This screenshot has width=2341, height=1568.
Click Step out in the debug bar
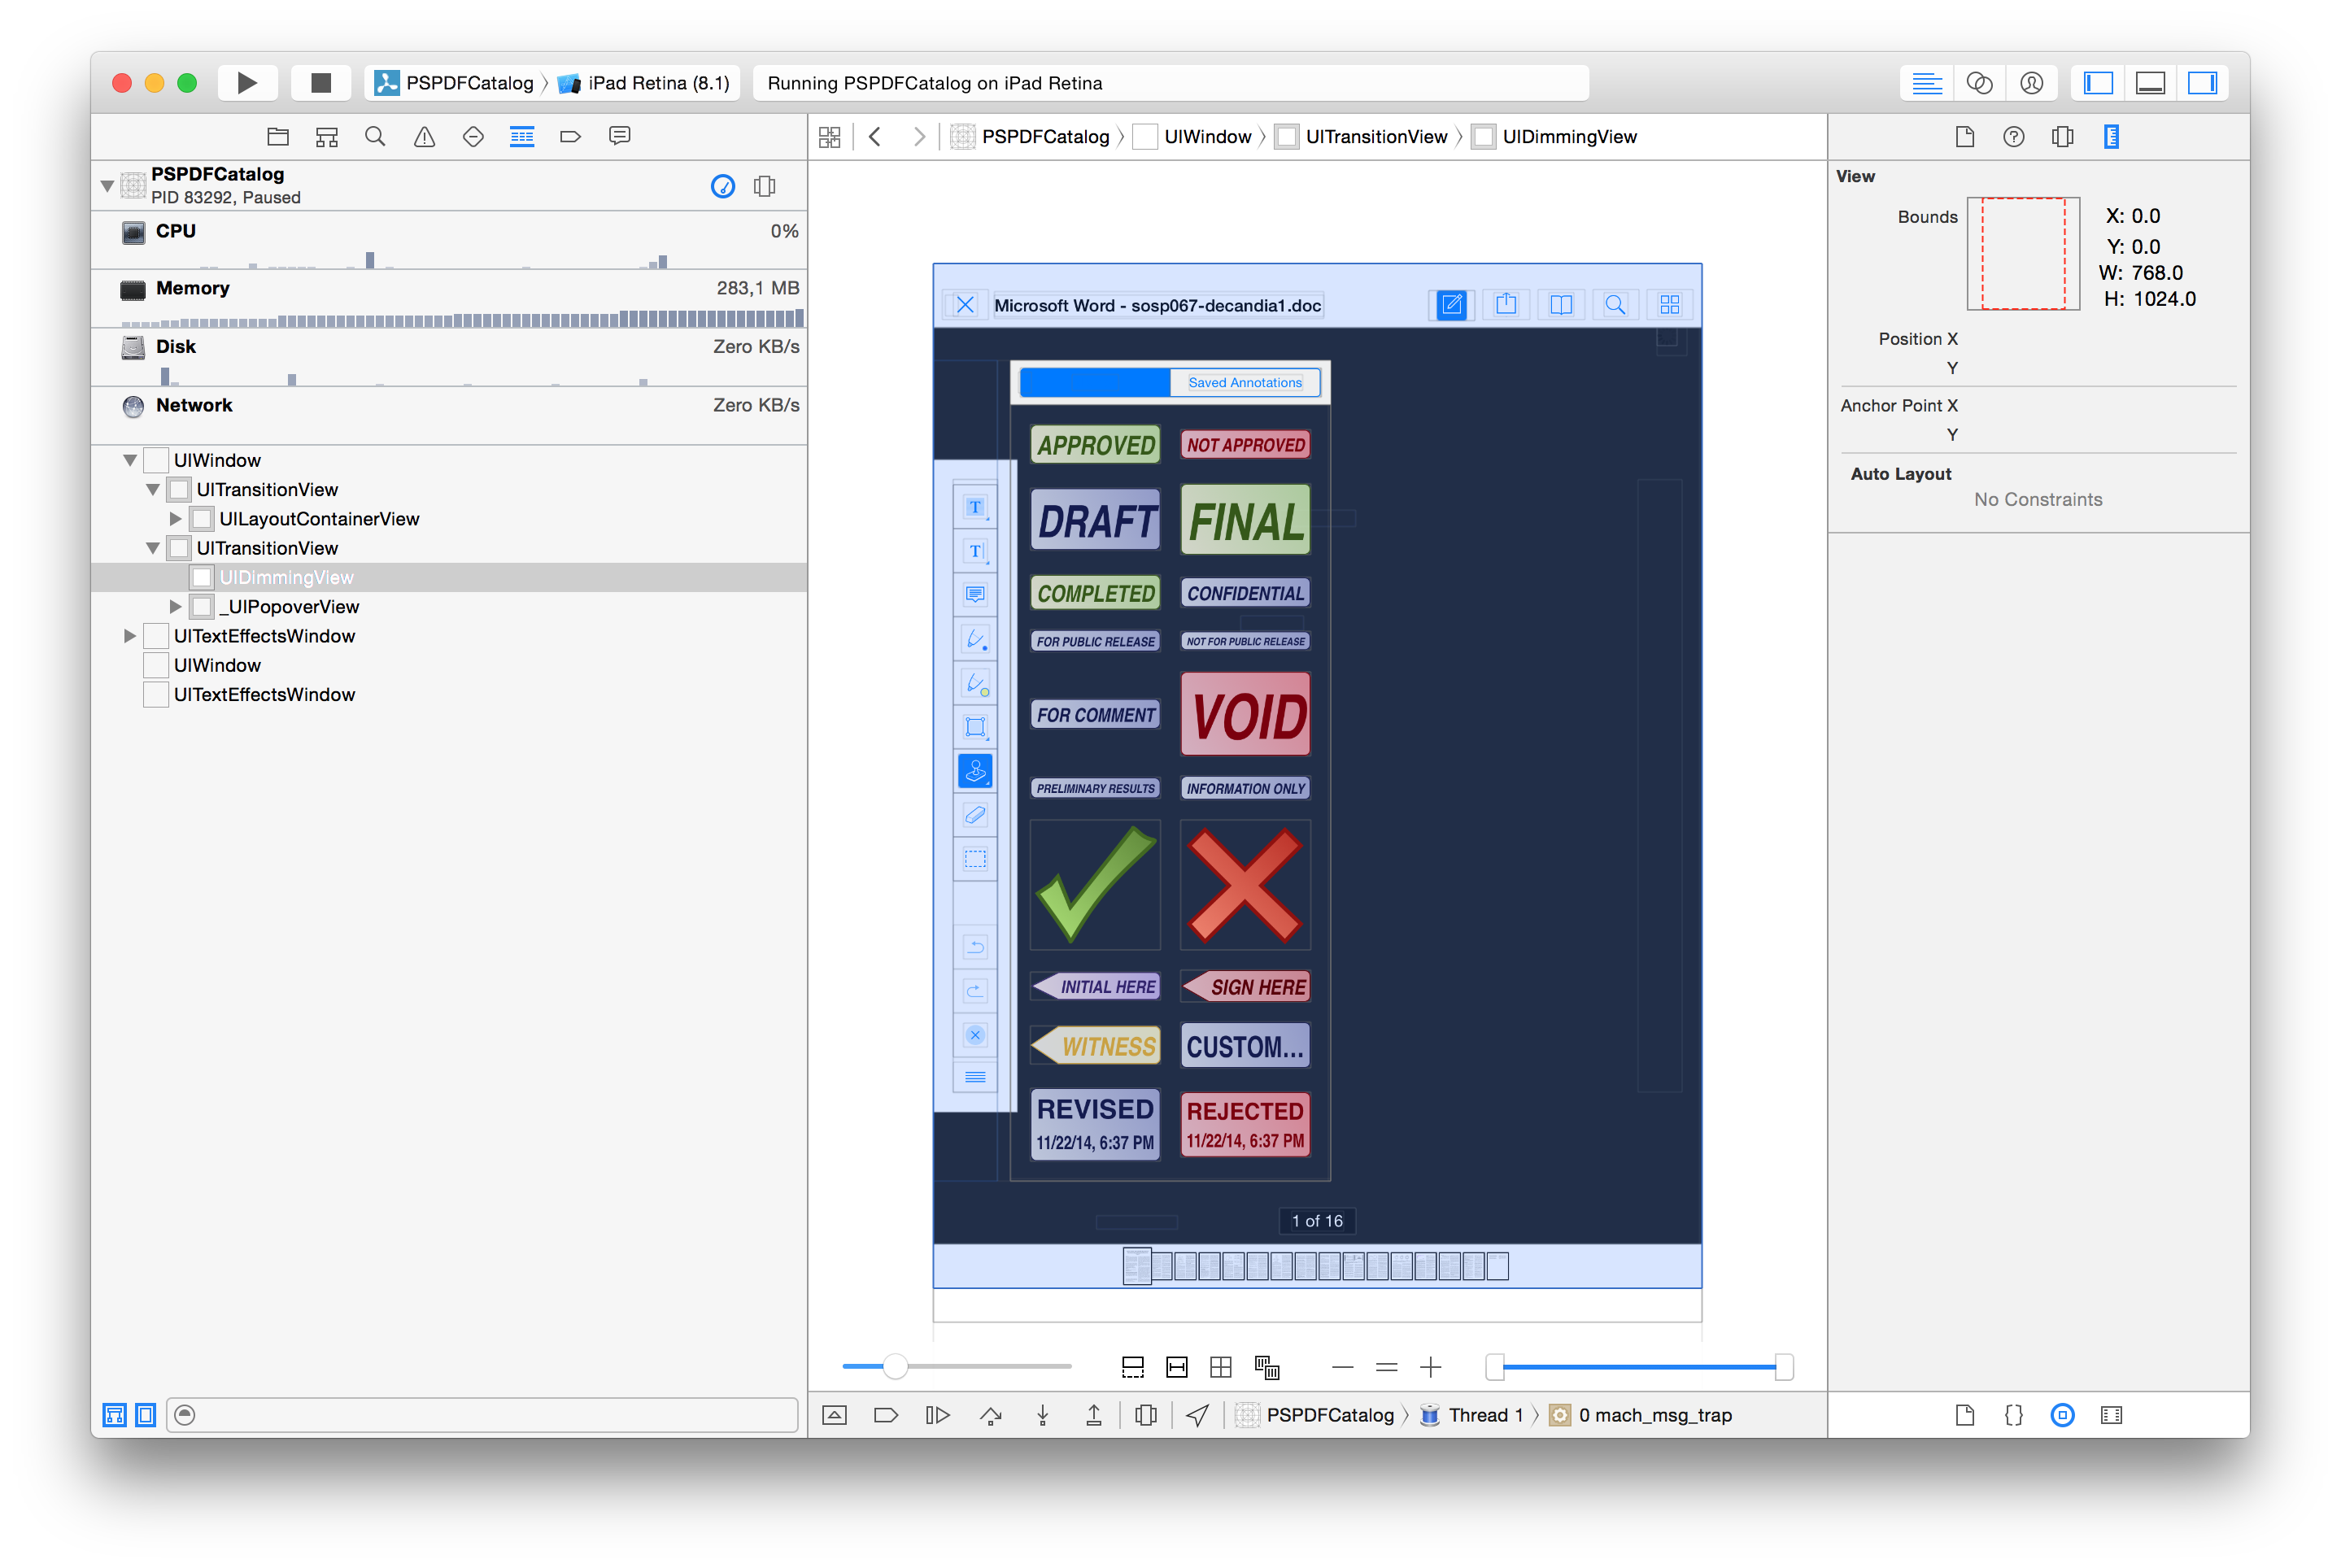tap(1094, 1415)
